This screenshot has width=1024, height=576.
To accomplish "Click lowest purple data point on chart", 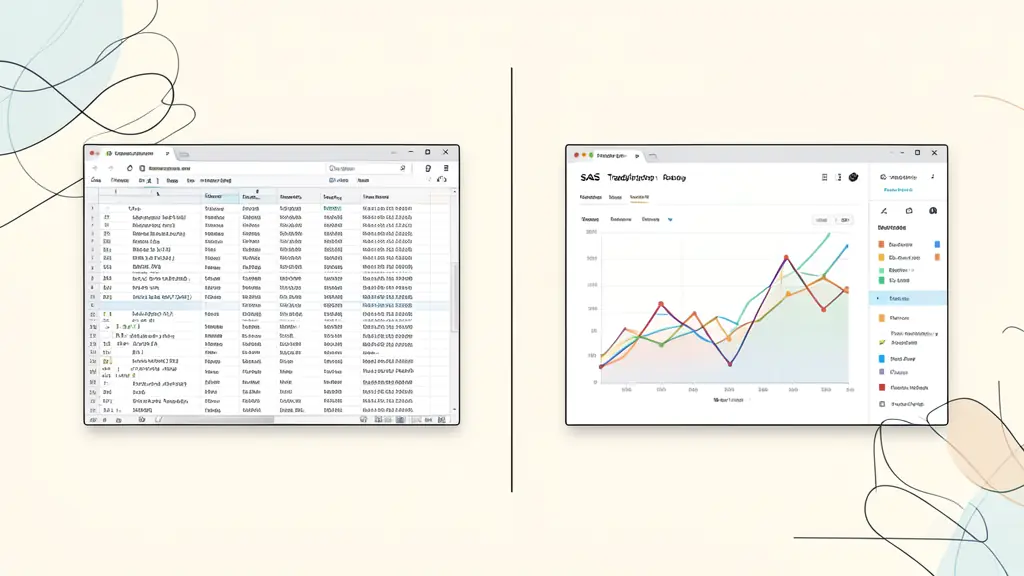I will [x=730, y=364].
